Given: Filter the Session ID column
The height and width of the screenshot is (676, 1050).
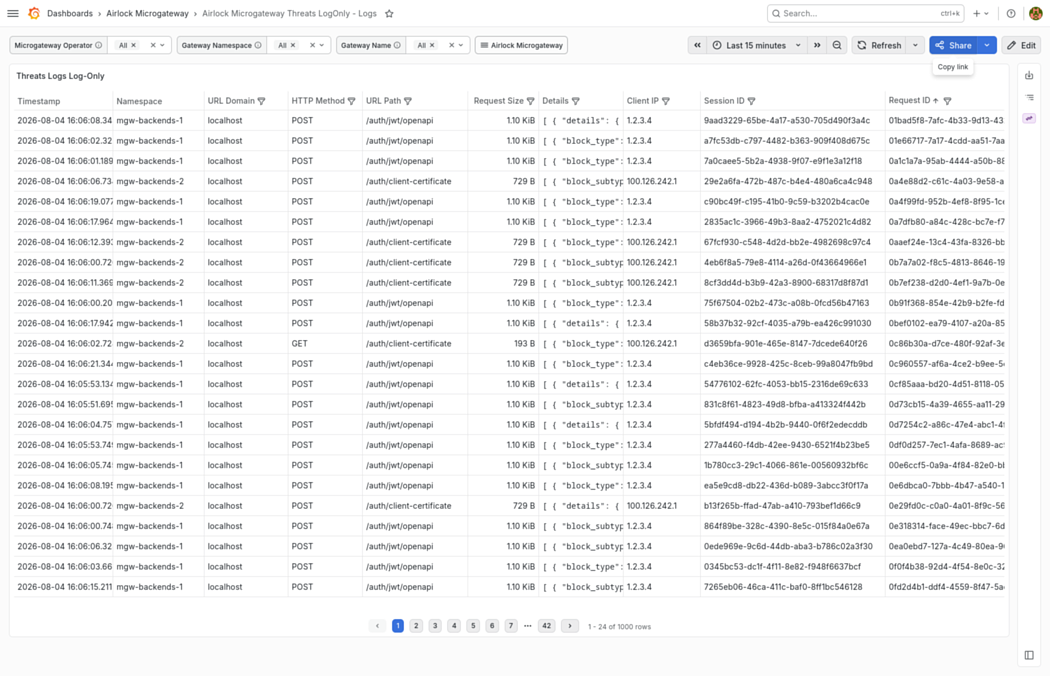Looking at the screenshot, I should [751, 101].
